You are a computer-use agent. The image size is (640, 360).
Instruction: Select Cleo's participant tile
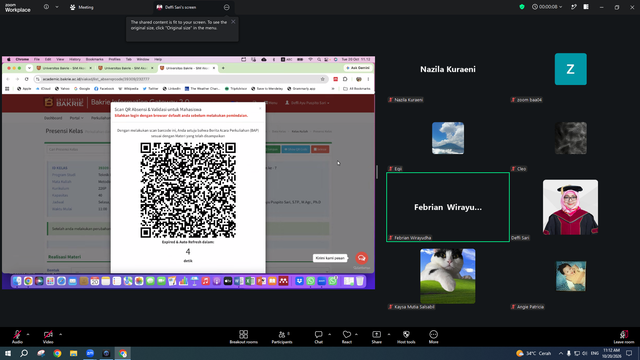571,138
